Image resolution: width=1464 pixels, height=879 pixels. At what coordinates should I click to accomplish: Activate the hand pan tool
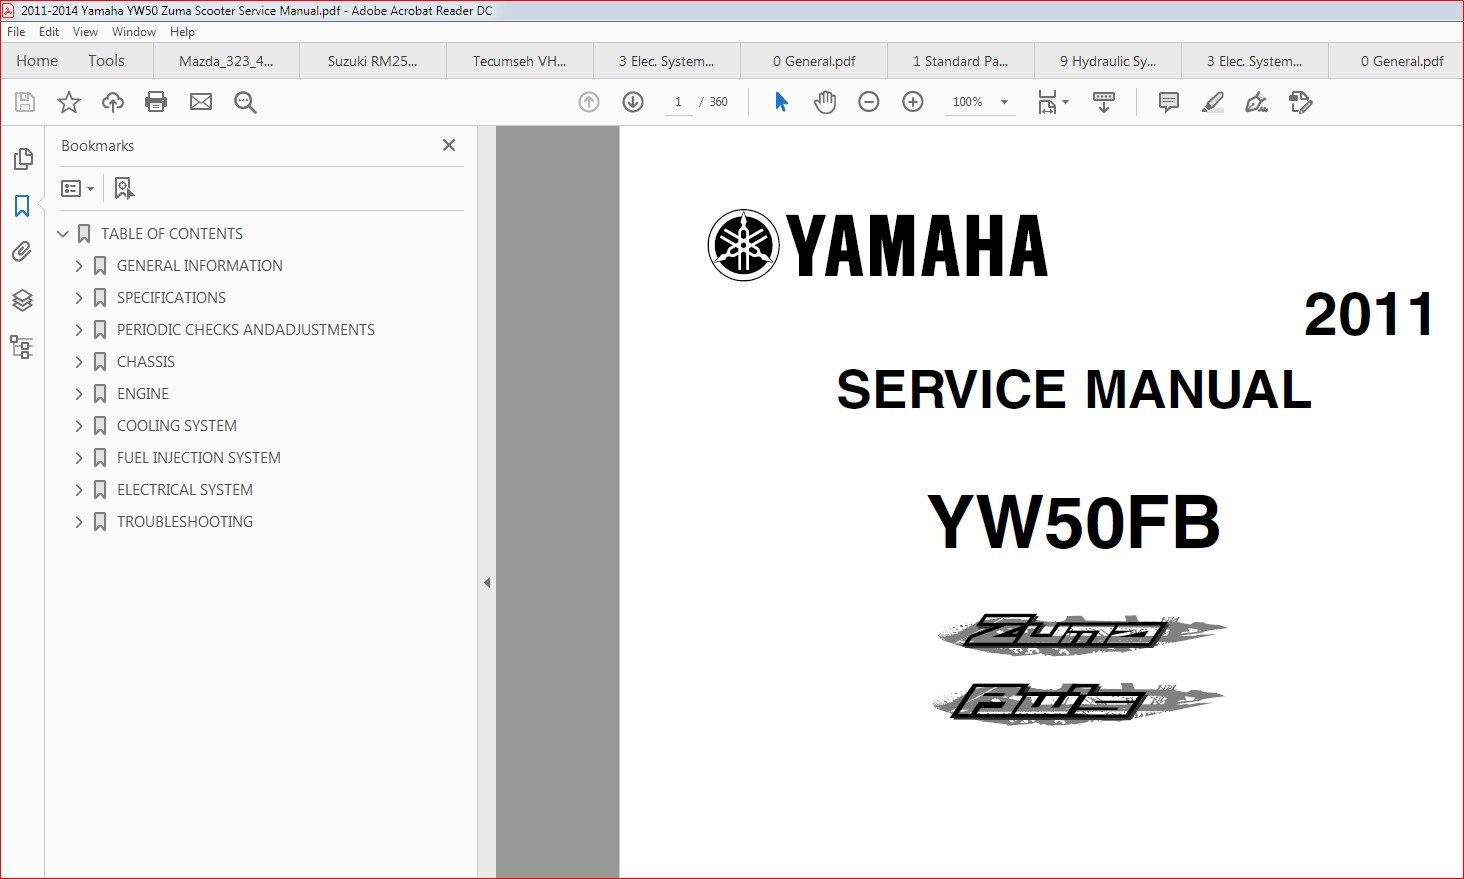[825, 102]
